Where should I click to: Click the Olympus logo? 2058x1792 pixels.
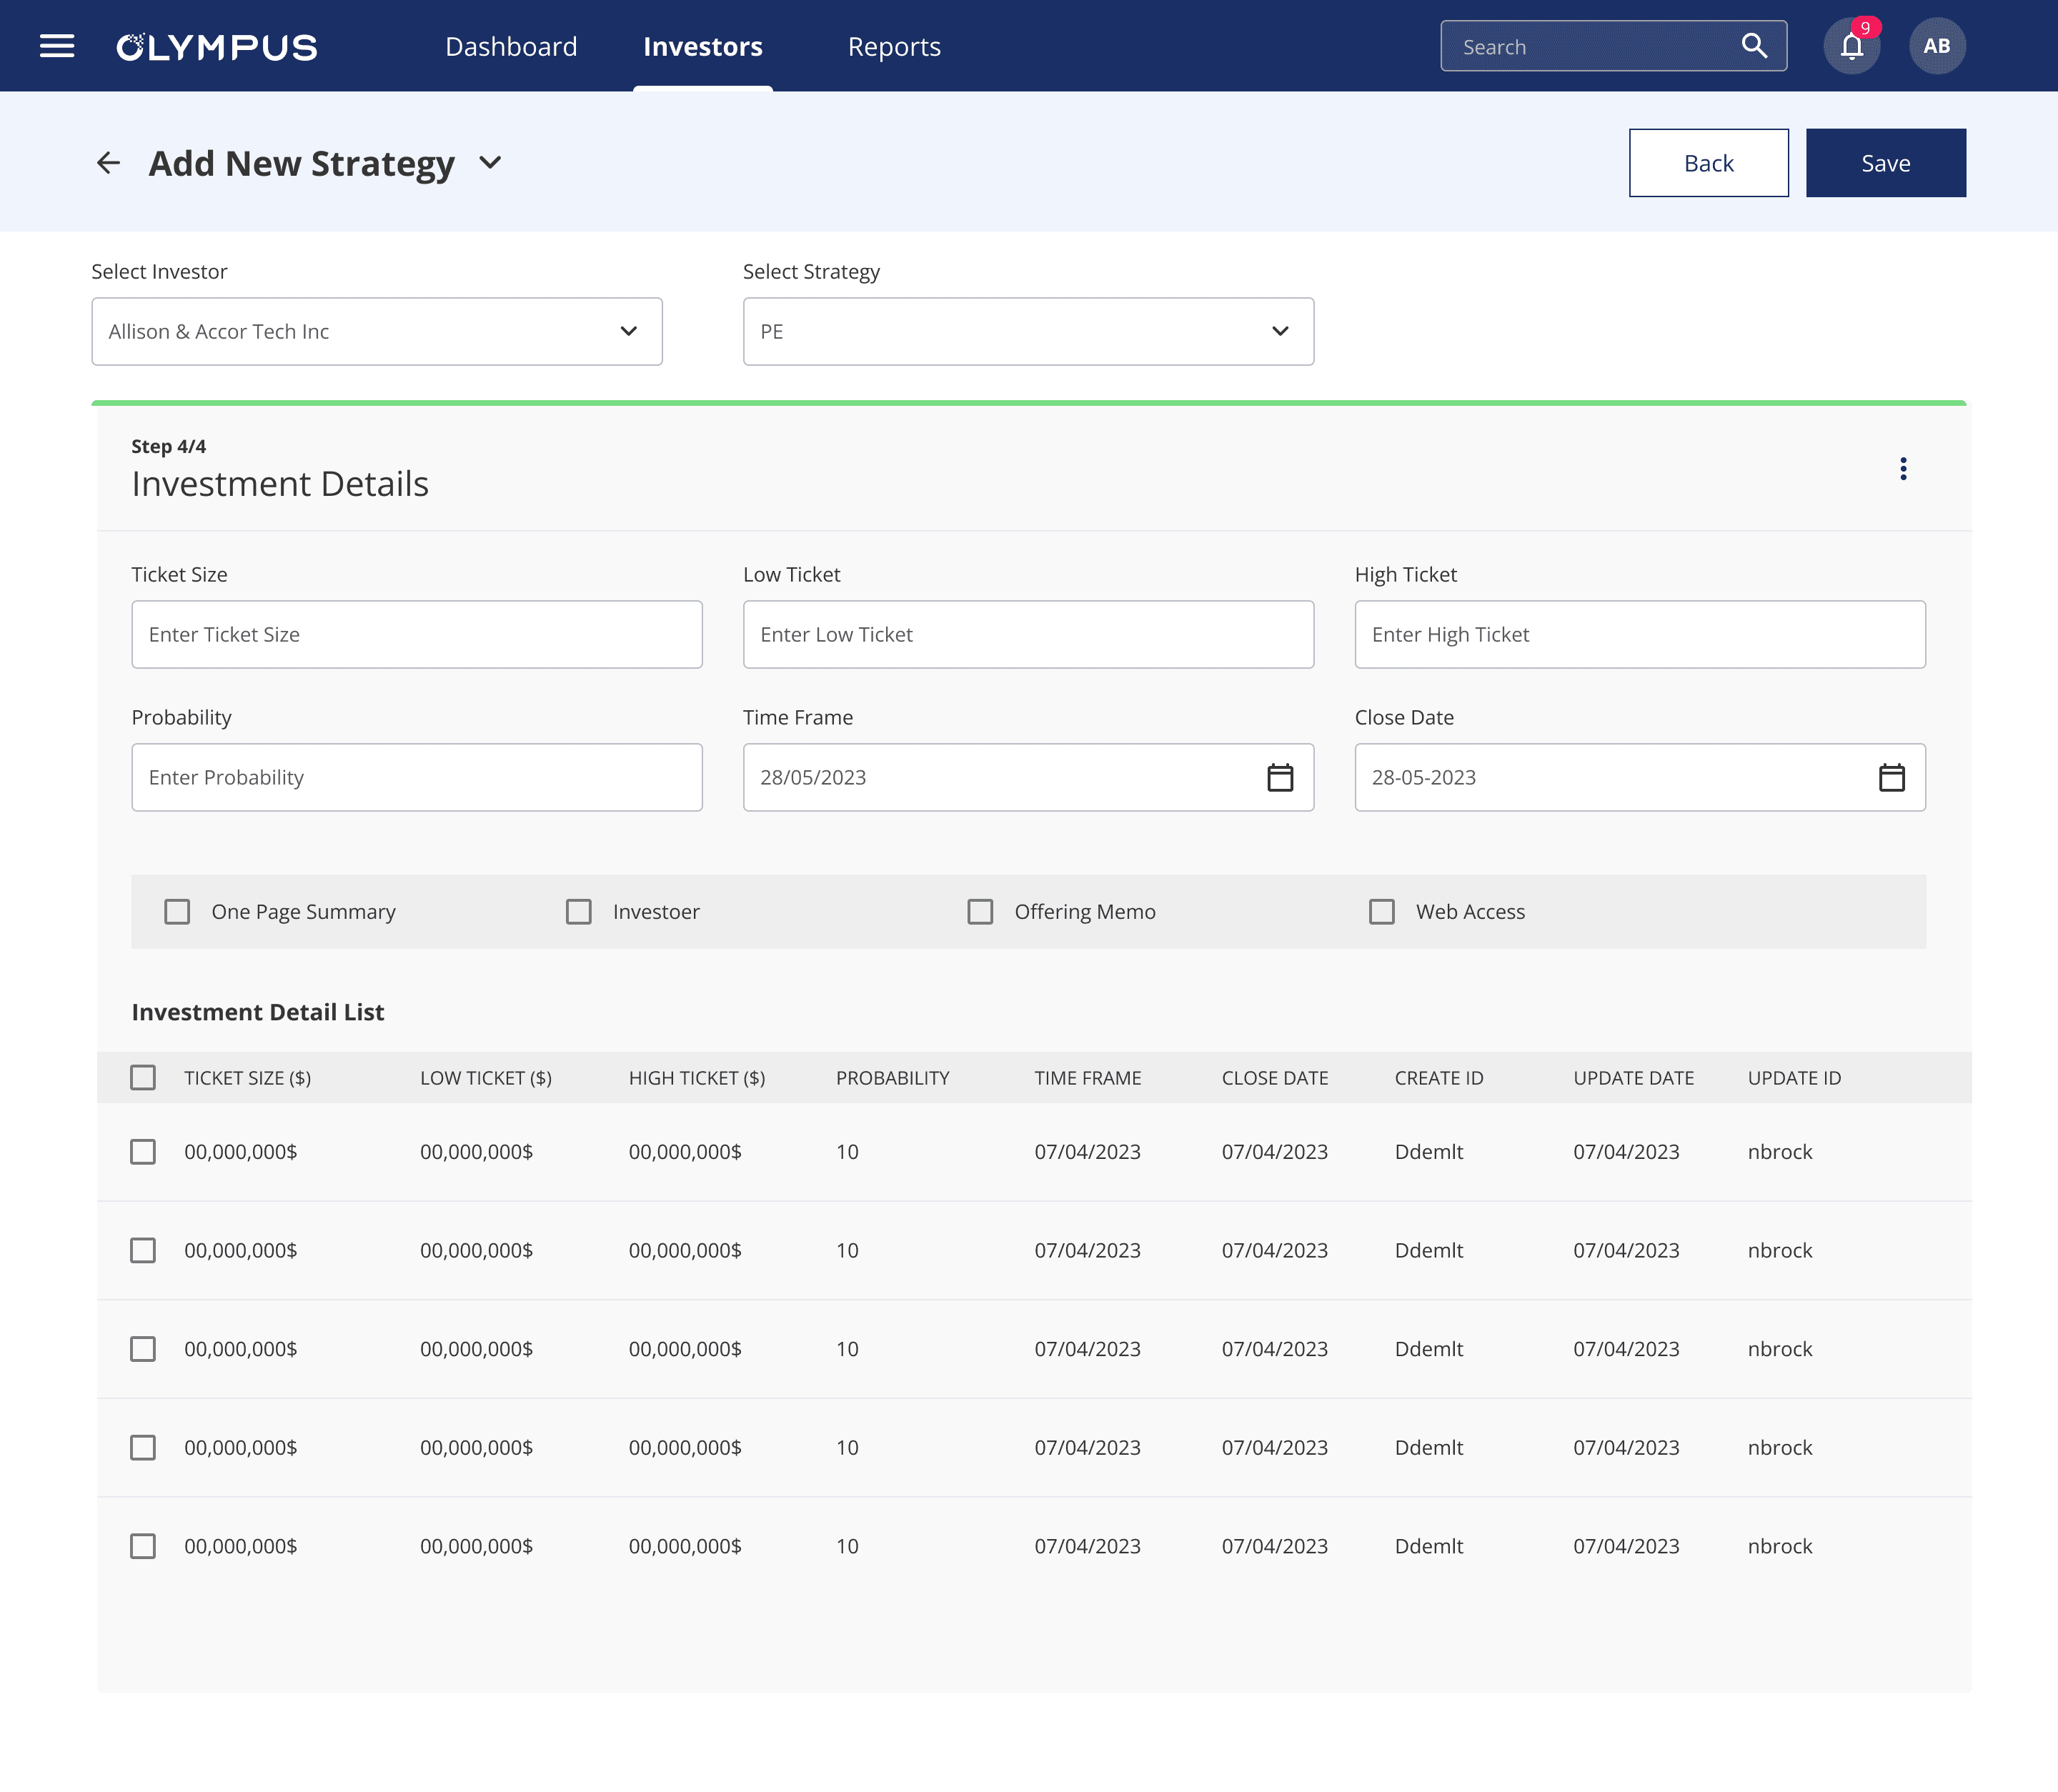tap(217, 47)
